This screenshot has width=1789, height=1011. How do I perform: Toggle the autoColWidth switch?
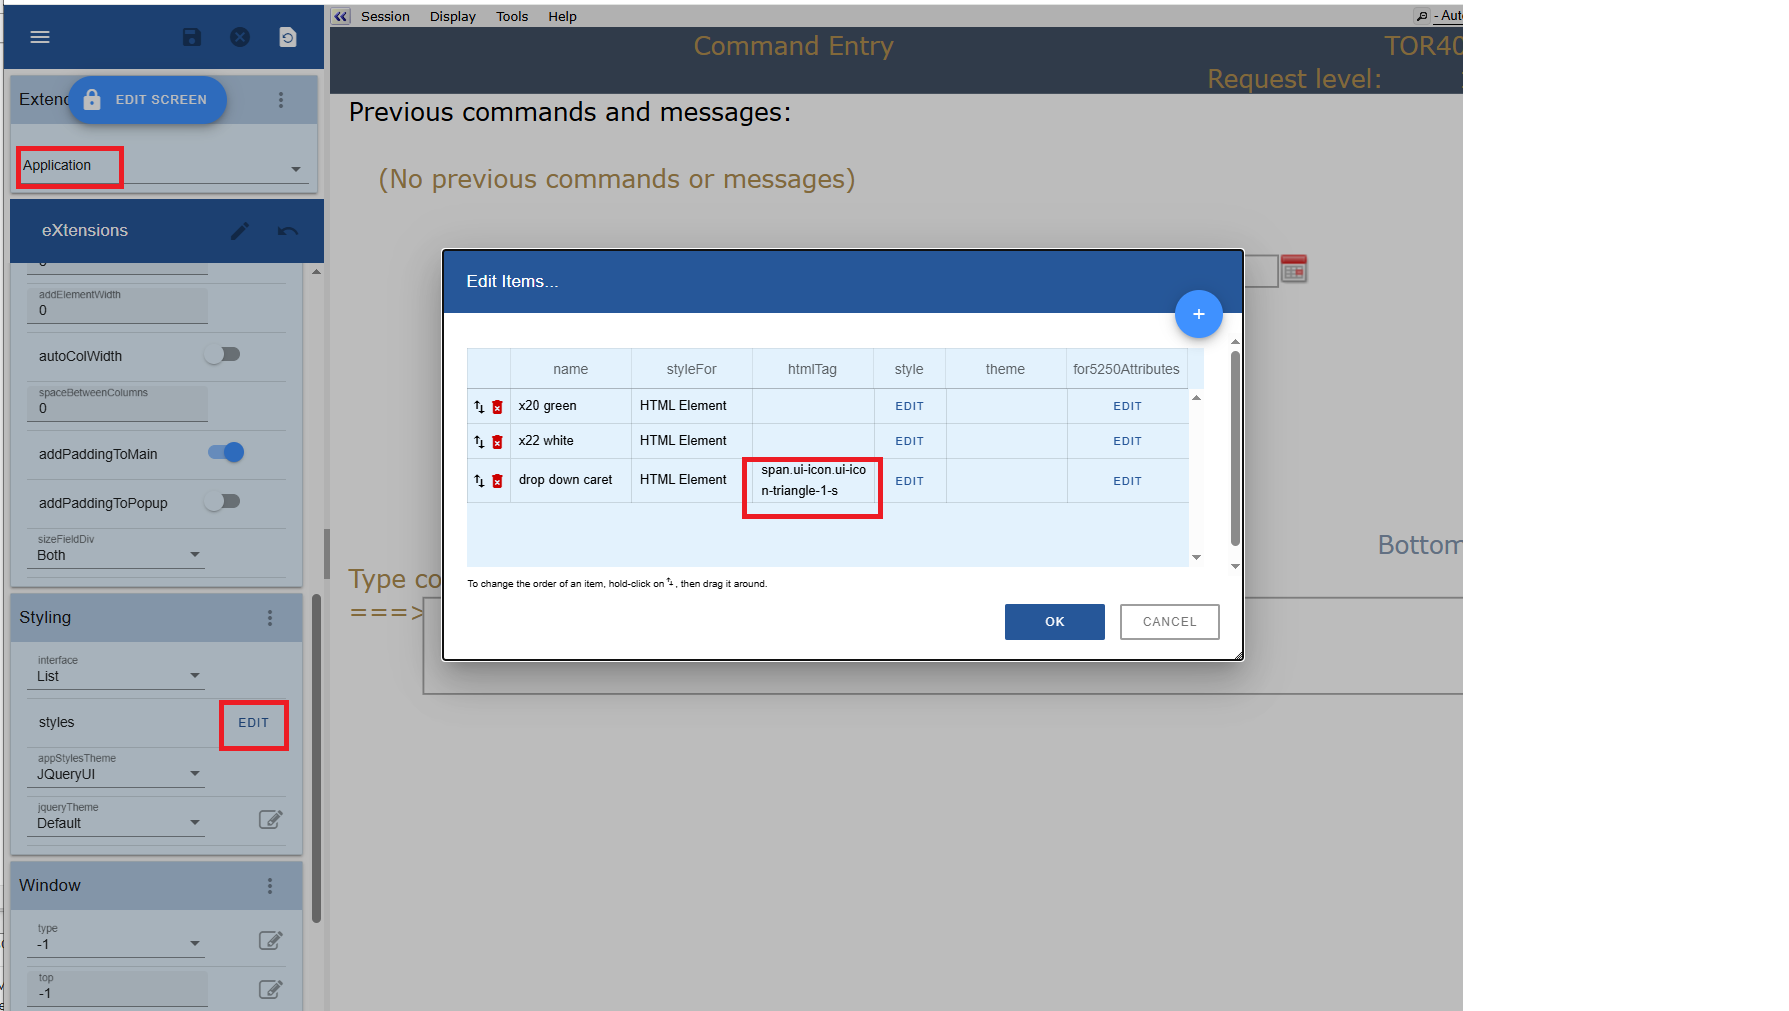coord(223,355)
